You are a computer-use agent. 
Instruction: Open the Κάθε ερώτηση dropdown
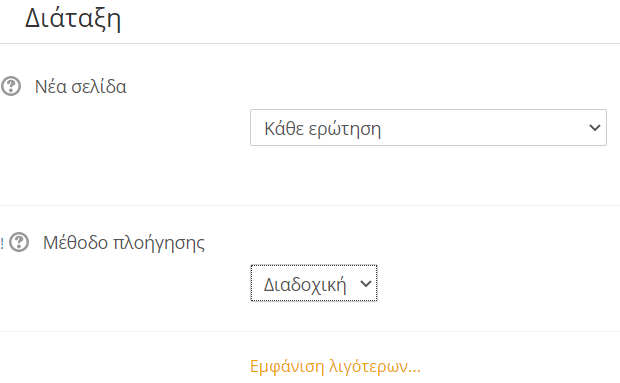coord(428,128)
